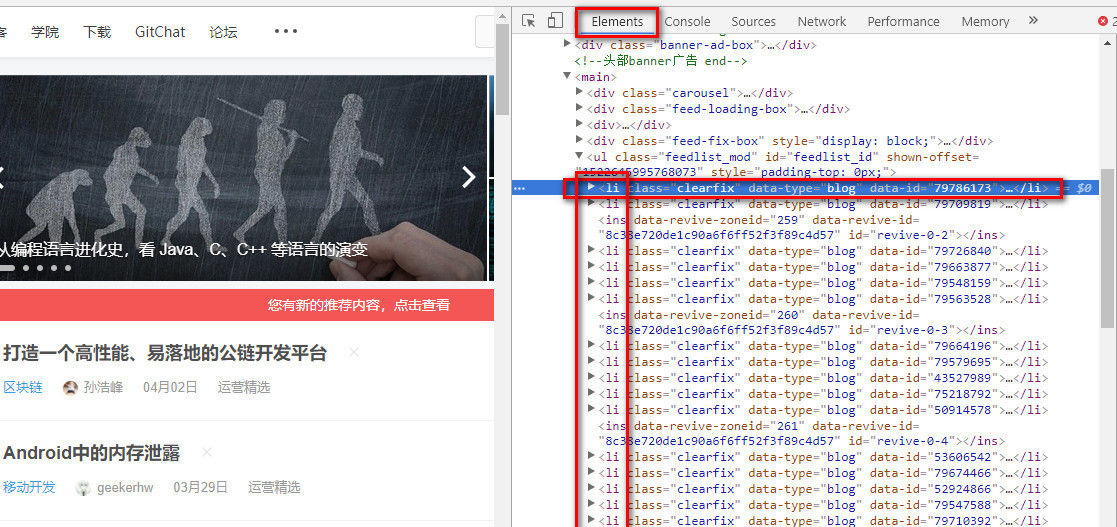Expand the li with data-id 79709819

coord(591,204)
